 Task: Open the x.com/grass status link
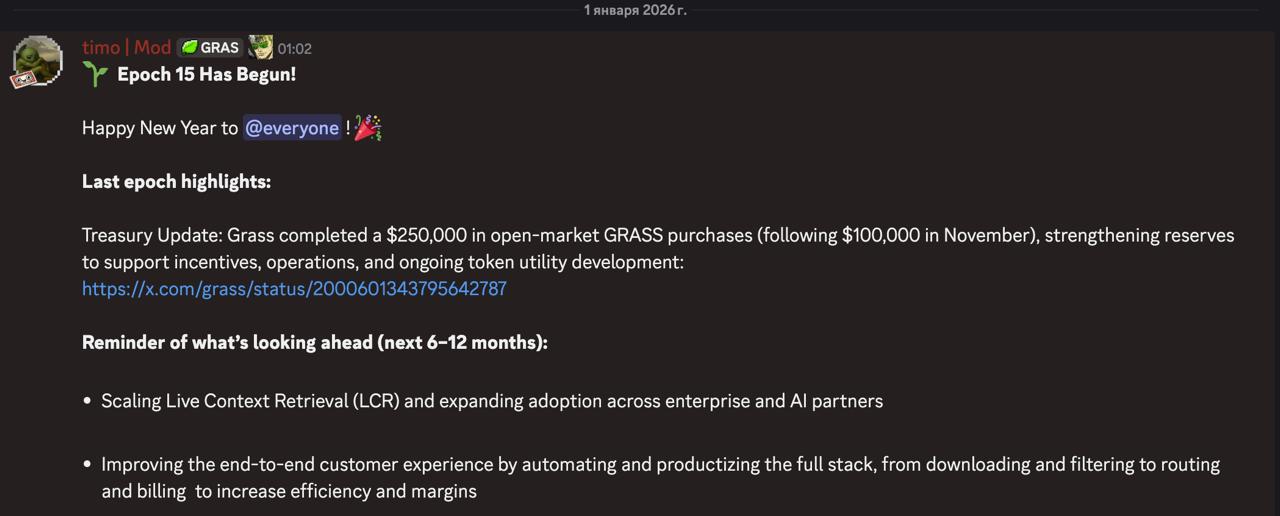coord(294,289)
